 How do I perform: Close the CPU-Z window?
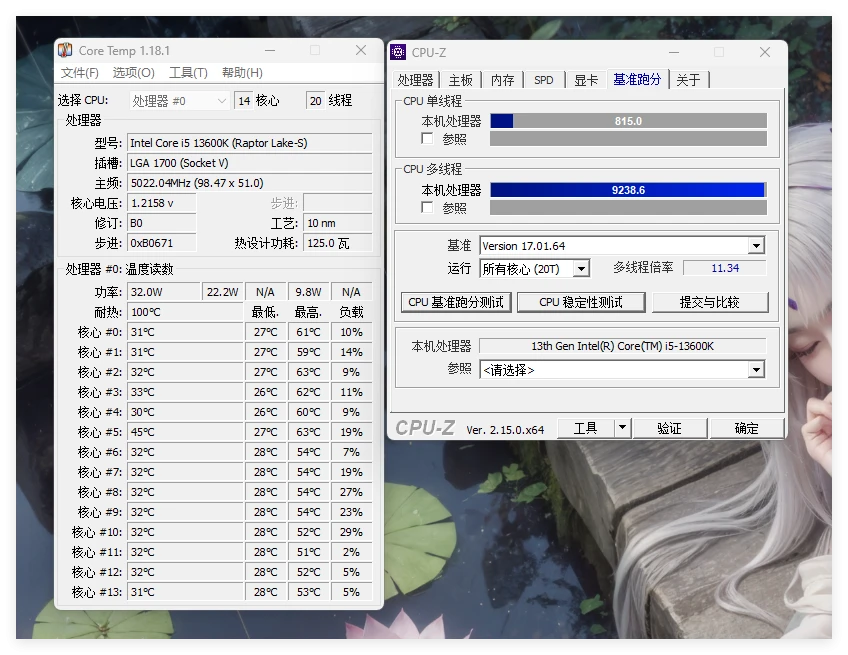pos(765,53)
